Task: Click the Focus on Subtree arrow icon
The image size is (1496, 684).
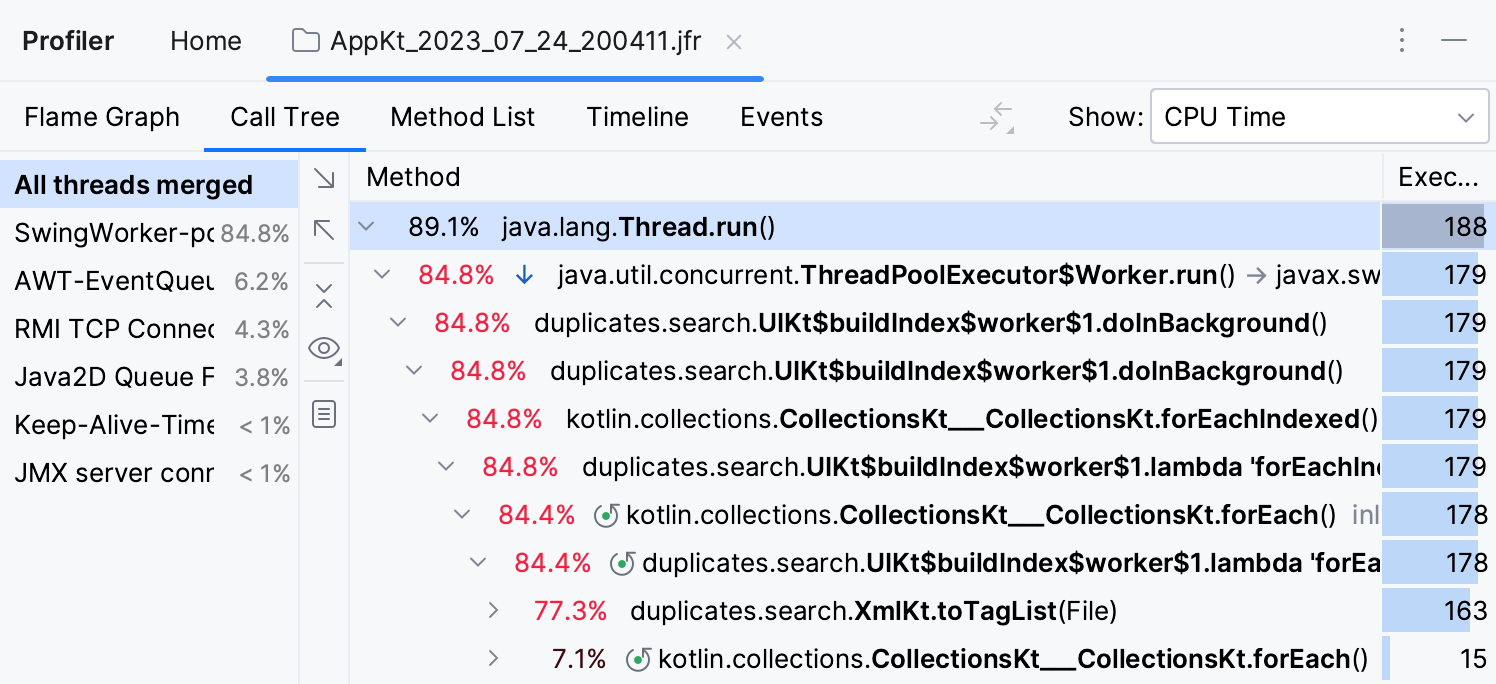Action: coord(324,178)
